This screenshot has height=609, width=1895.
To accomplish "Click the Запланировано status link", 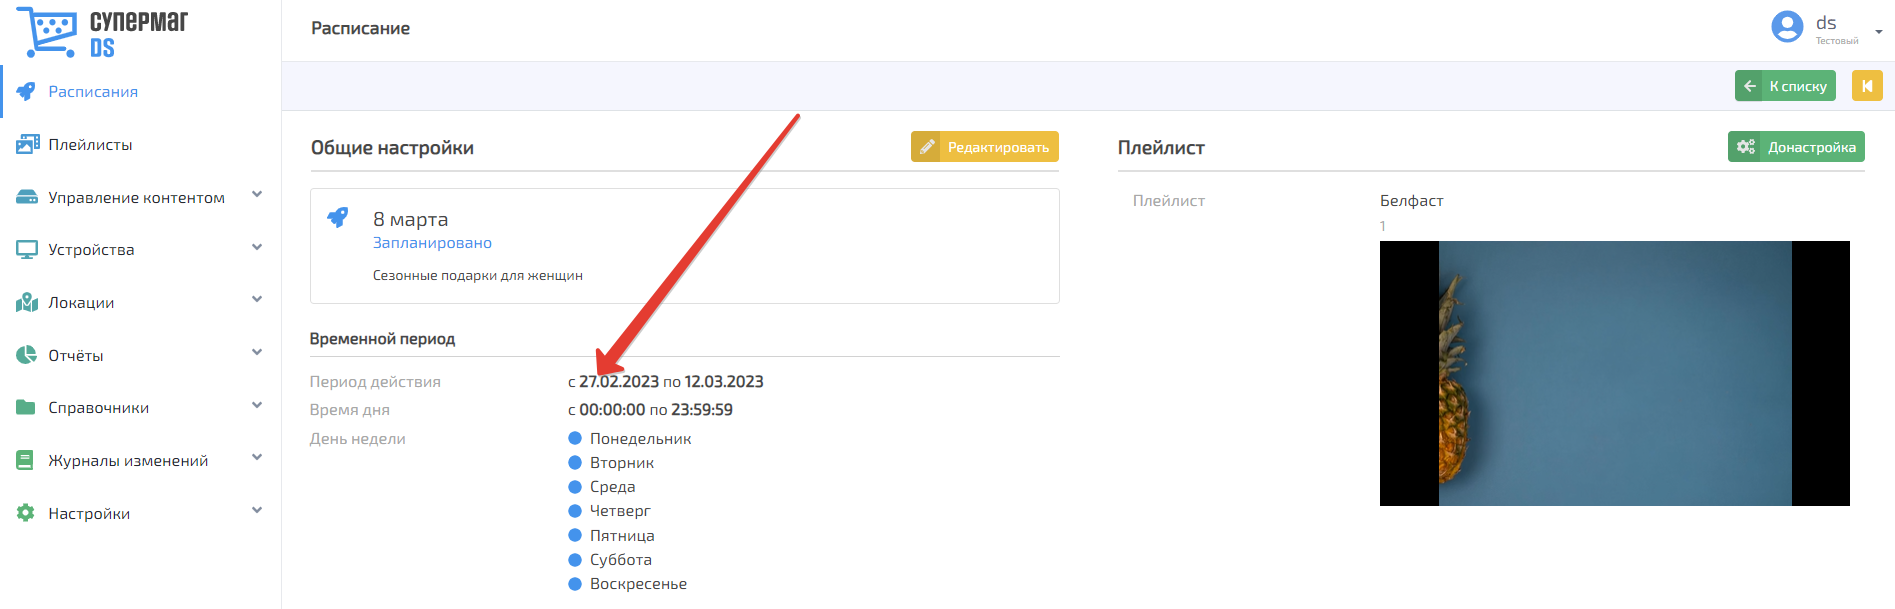I will tap(432, 243).
